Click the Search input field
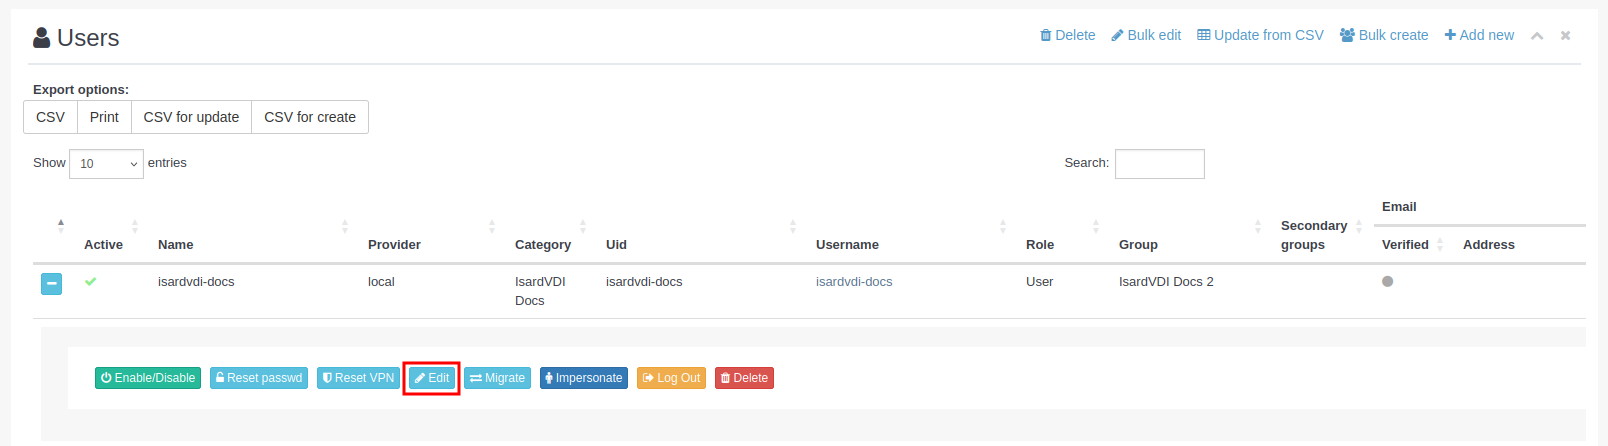 (1159, 164)
